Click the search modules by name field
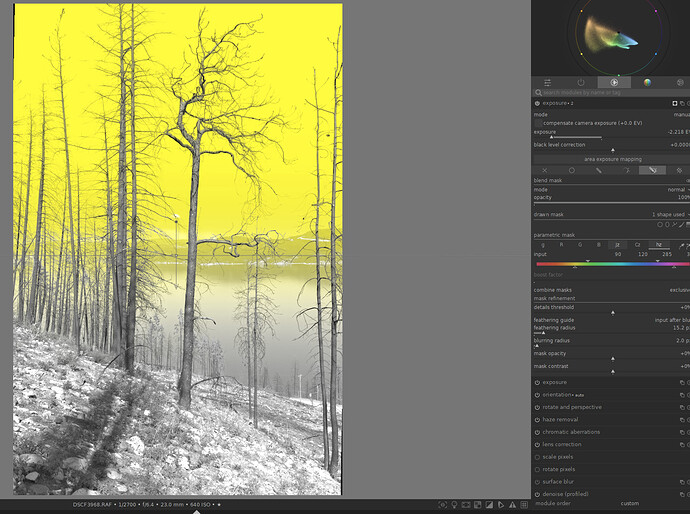Image resolution: width=690 pixels, height=514 pixels. pyautogui.click(x=612, y=92)
